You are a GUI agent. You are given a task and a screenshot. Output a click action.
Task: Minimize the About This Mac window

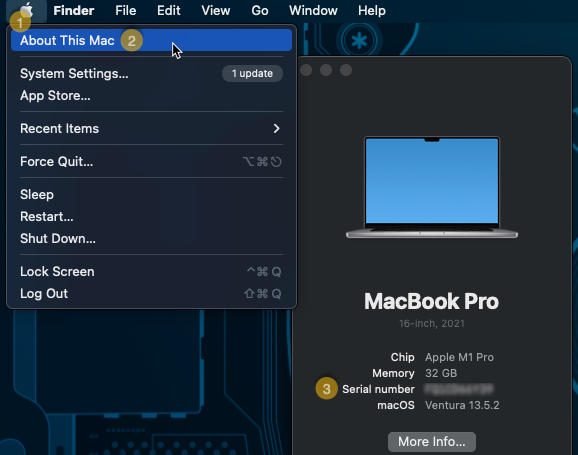coord(326,70)
